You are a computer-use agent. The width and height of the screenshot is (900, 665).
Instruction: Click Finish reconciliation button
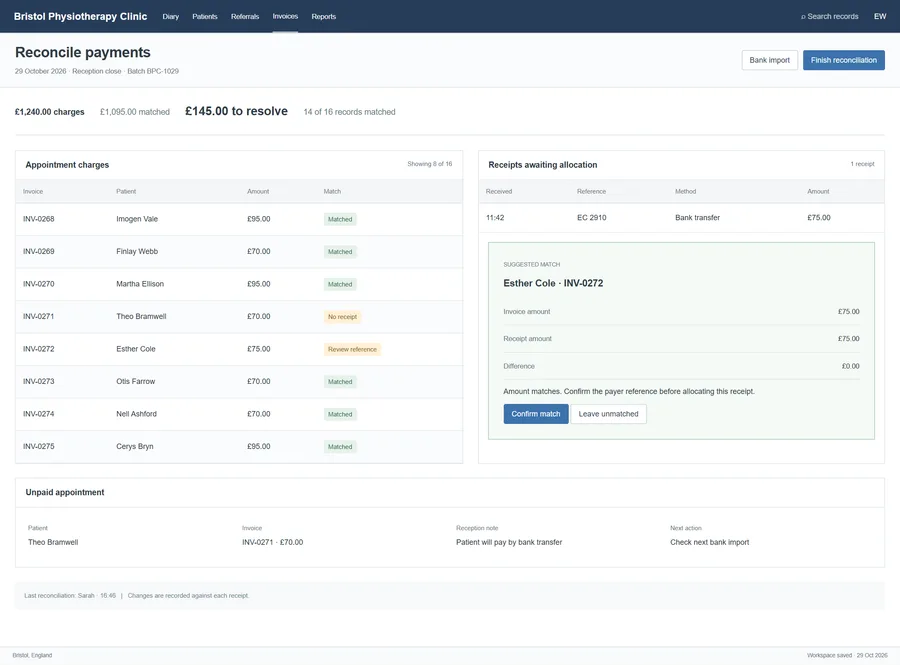[843, 60]
